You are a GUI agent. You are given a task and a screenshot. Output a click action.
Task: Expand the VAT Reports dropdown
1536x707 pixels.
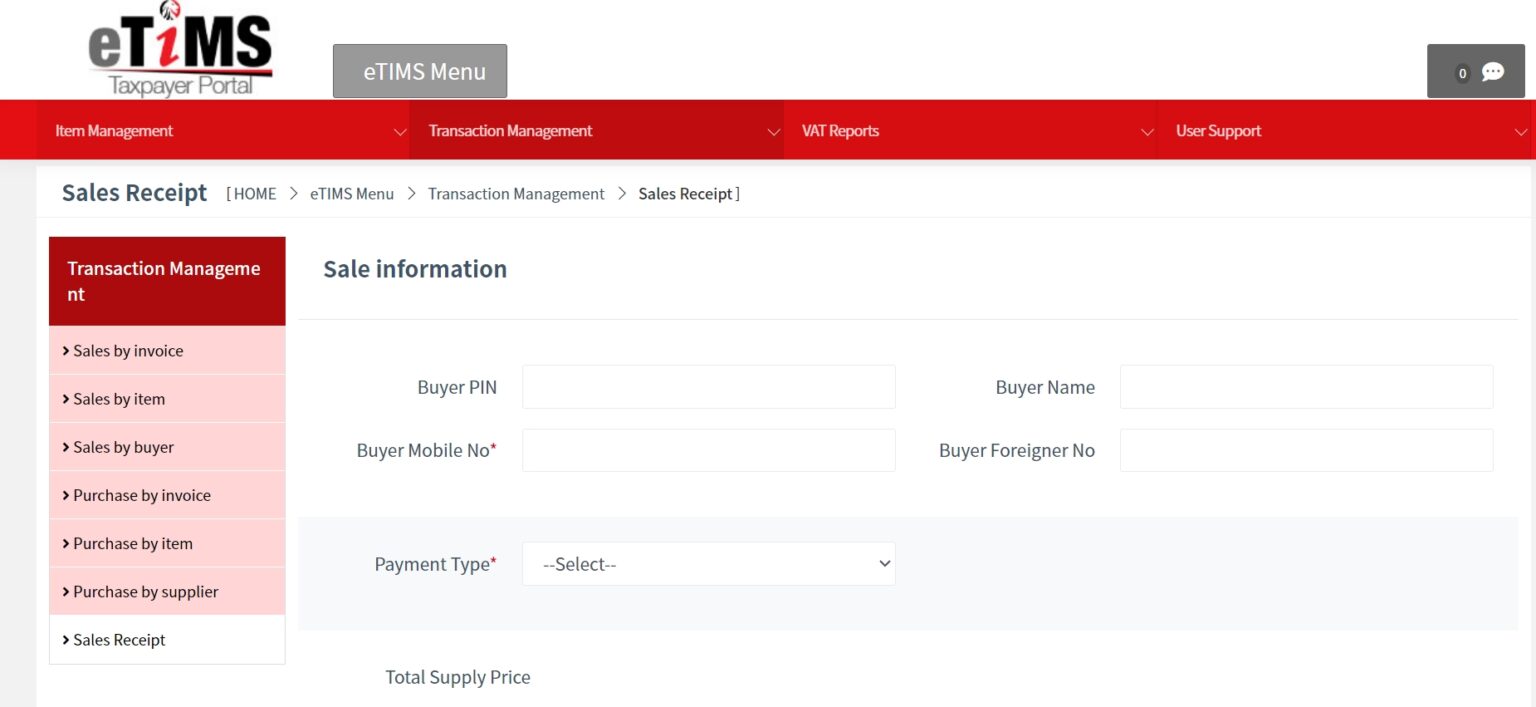969,131
